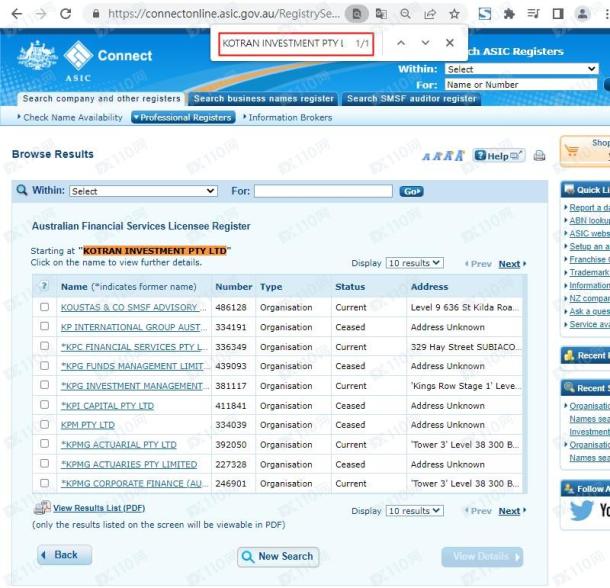The width and height of the screenshot is (610, 588).
Task: Tick checkbox for KPG INVESTMENT MANAGEMENT
Action: (x=44, y=384)
